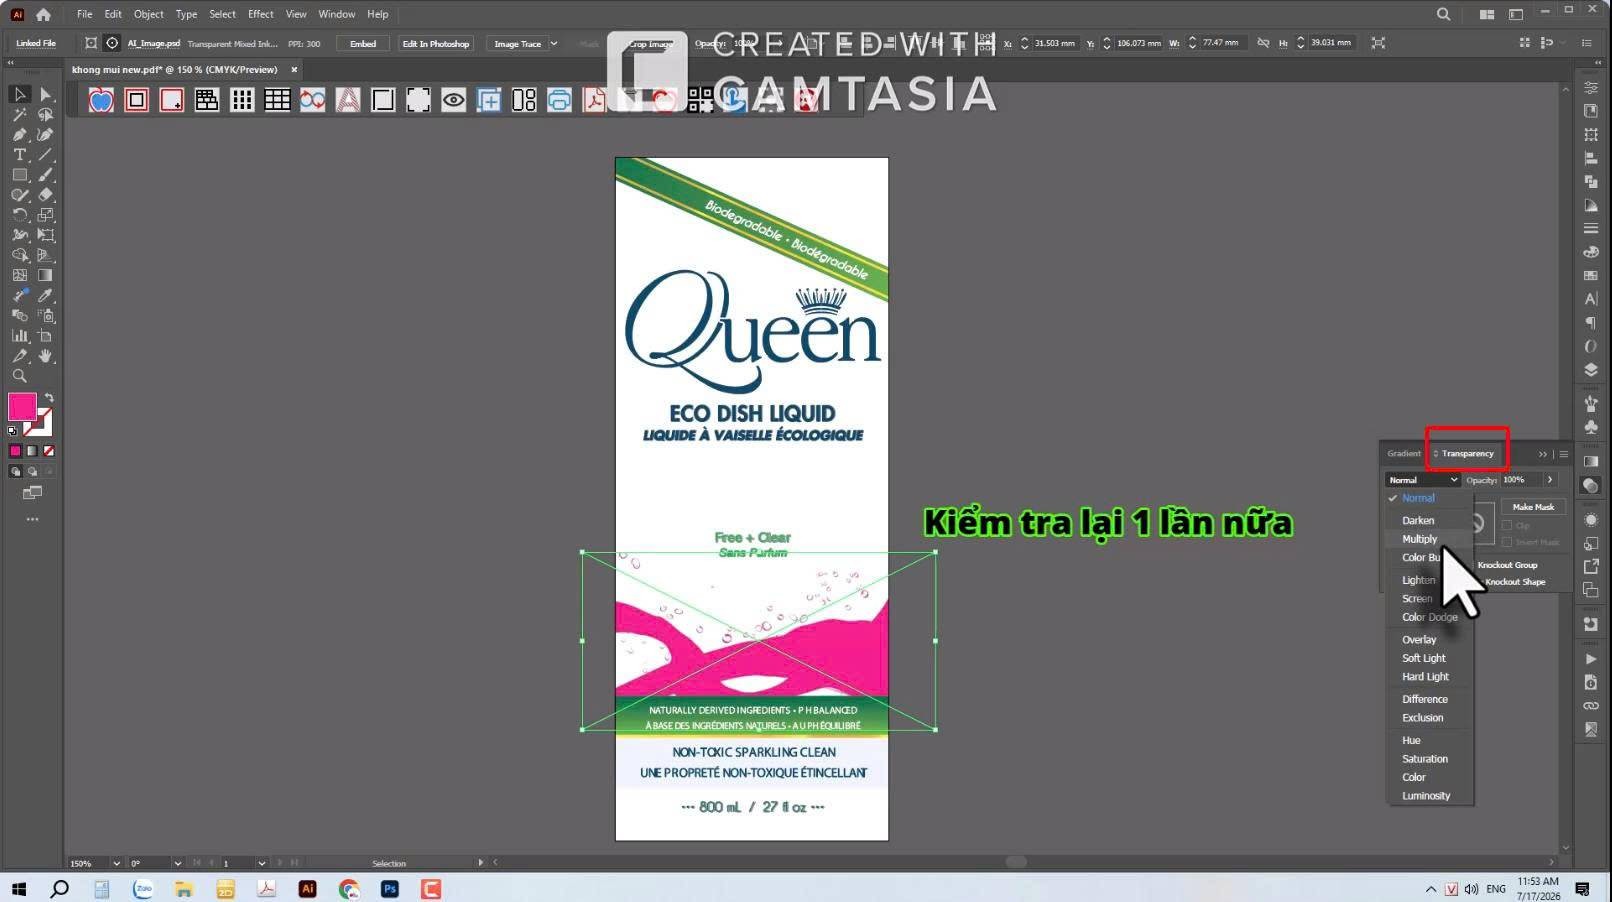Click the QR code plugin icon
This screenshot has height=902, width=1612.
(x=700, y=100)
